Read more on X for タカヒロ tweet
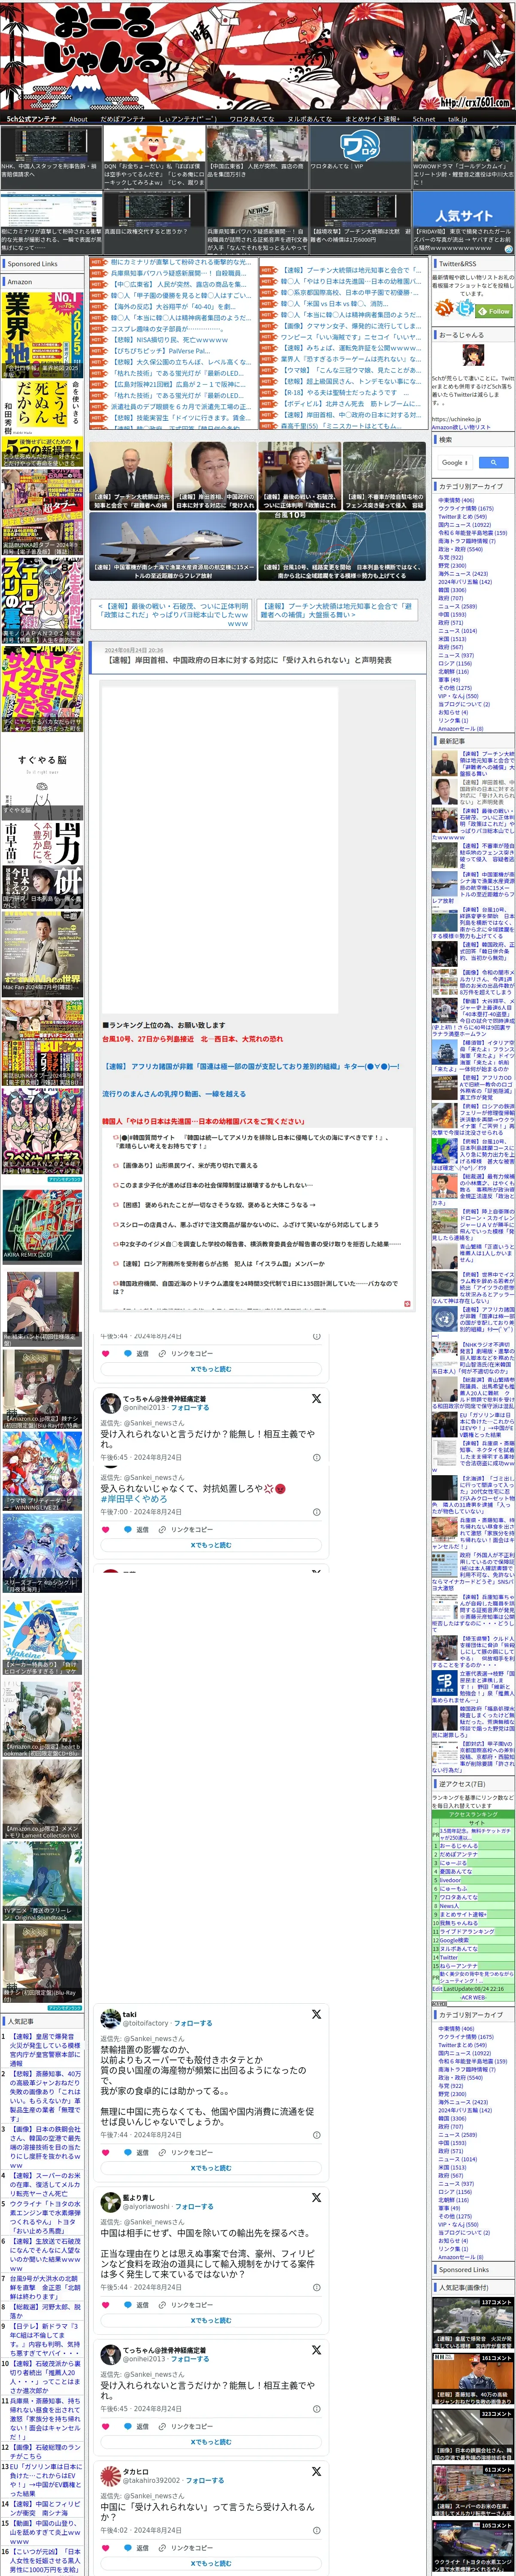This screenshot has height=2576, width=516. click(211, 2563)
